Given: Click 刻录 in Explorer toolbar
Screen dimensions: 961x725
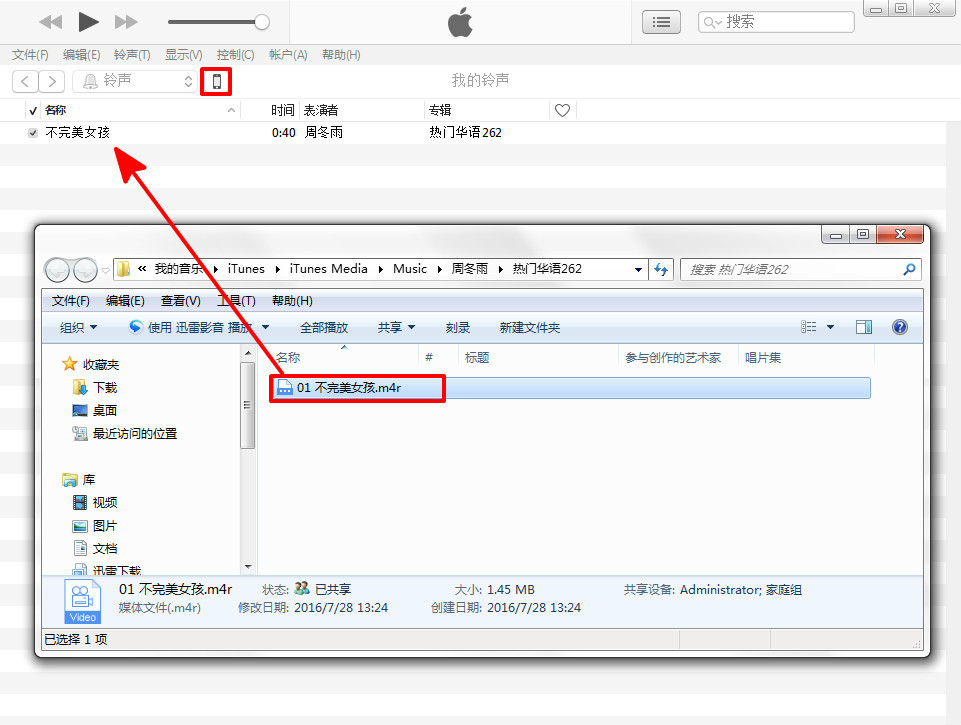Looking at the screenshot, I should pyautogui.click(x=458, y=328).
